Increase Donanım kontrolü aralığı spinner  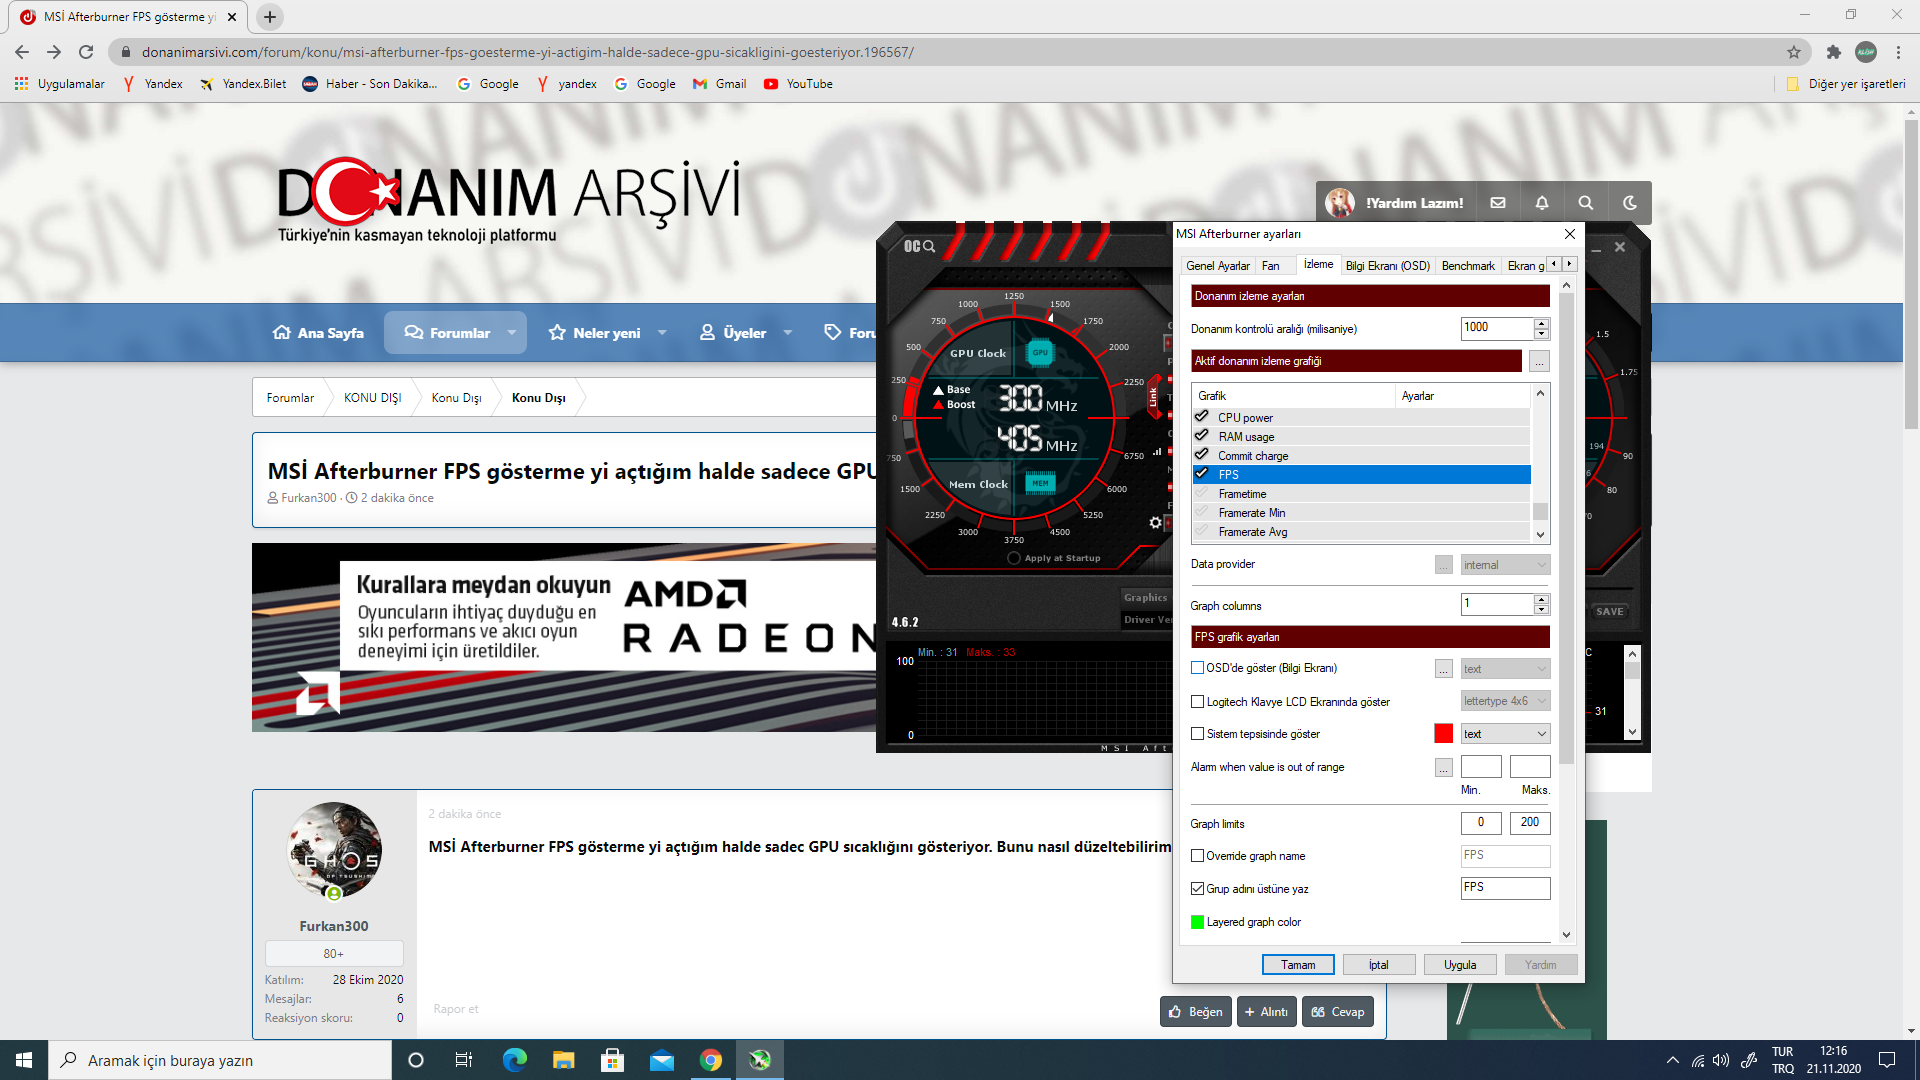1541,323
